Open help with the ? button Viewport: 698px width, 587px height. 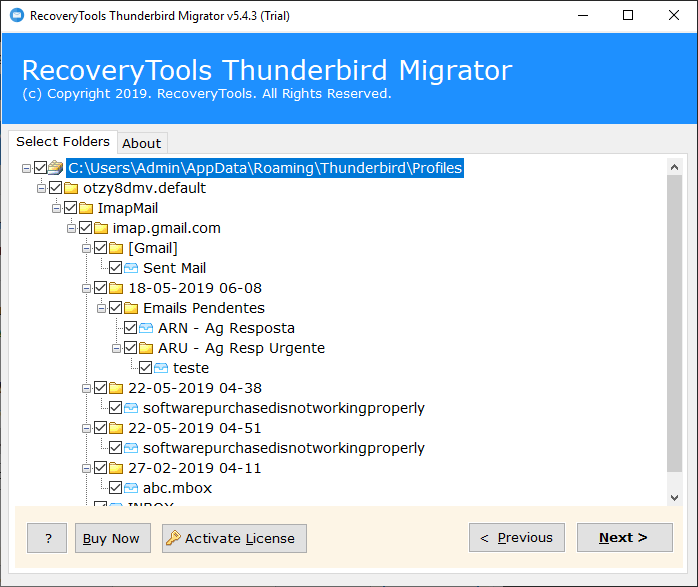(47, 538)
